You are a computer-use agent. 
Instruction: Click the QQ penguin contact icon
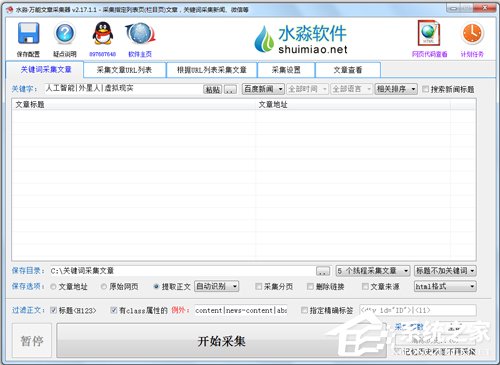(x=103, y=33)
